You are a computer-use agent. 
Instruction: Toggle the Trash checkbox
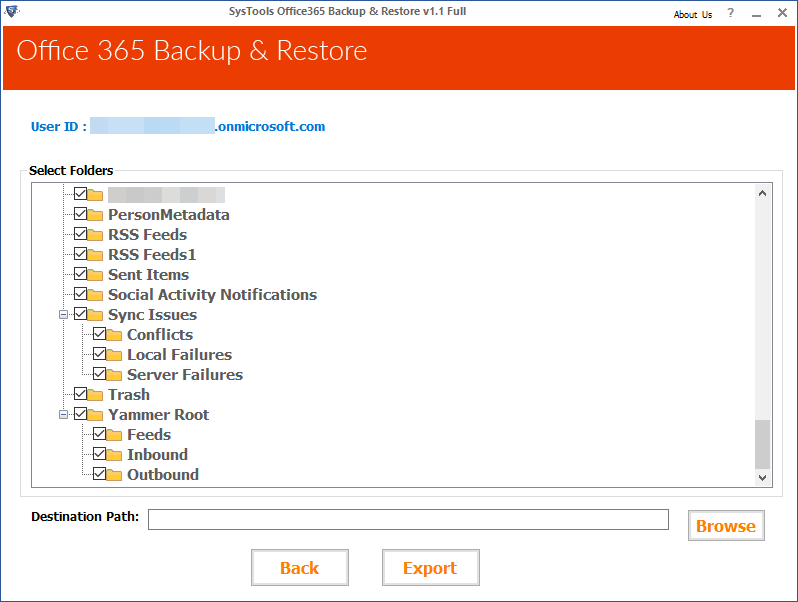[80, 393]
